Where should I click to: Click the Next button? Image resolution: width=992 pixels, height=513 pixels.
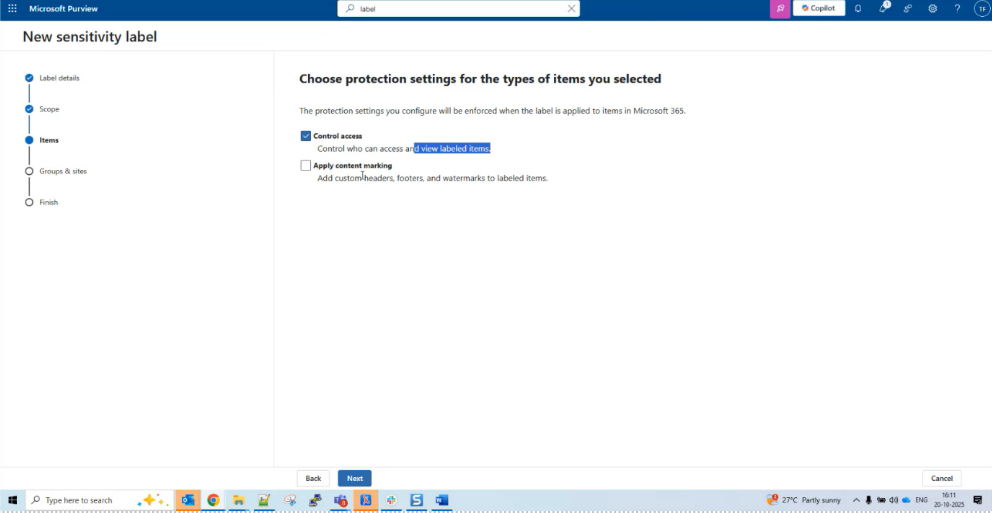click(354, 478)
